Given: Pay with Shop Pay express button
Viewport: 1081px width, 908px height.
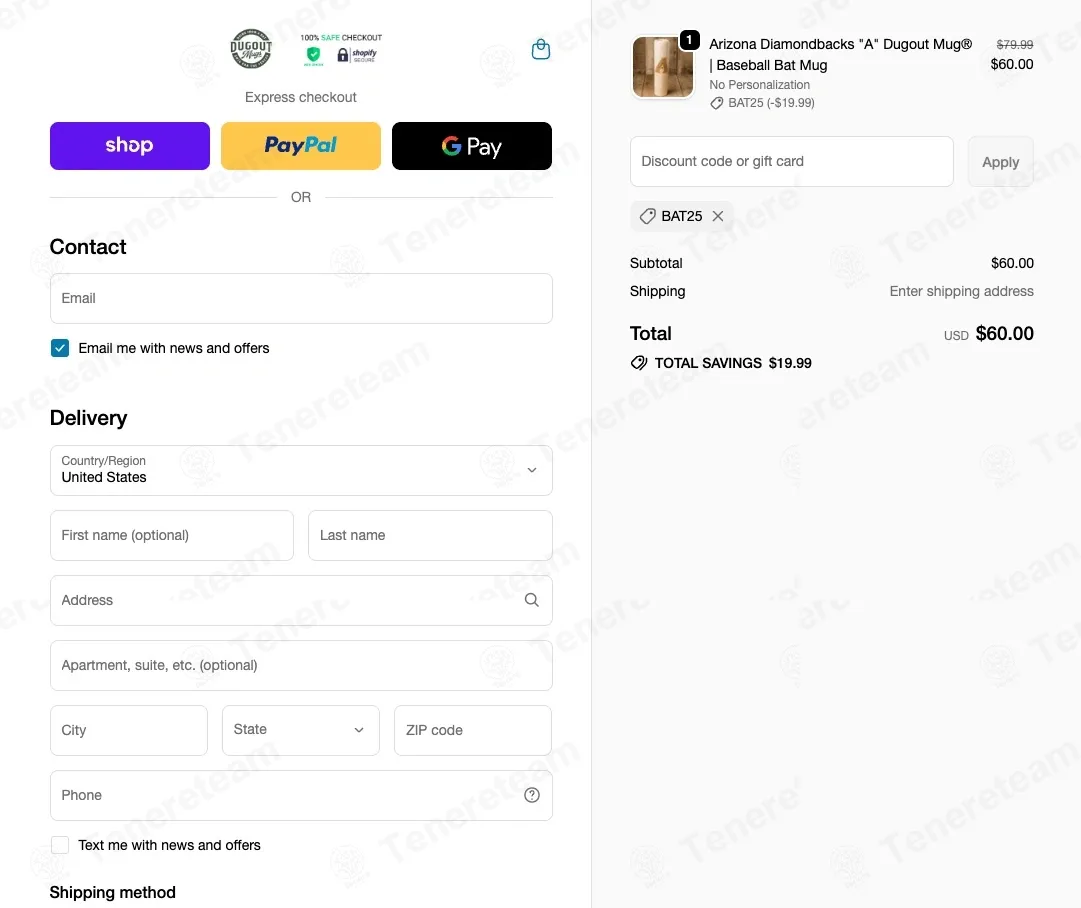Looking at the screenshot, I should pos(130,145).
